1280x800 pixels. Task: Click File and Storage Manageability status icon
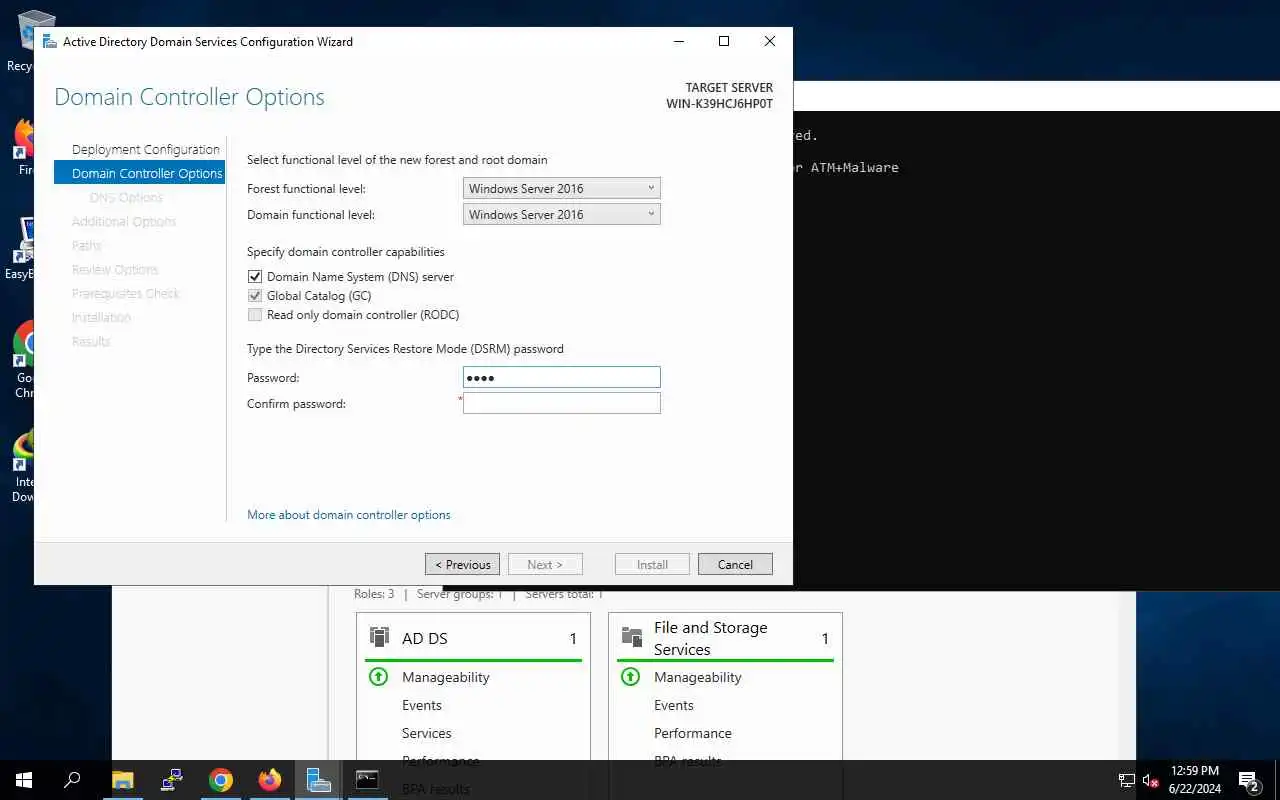coord(630,677)
